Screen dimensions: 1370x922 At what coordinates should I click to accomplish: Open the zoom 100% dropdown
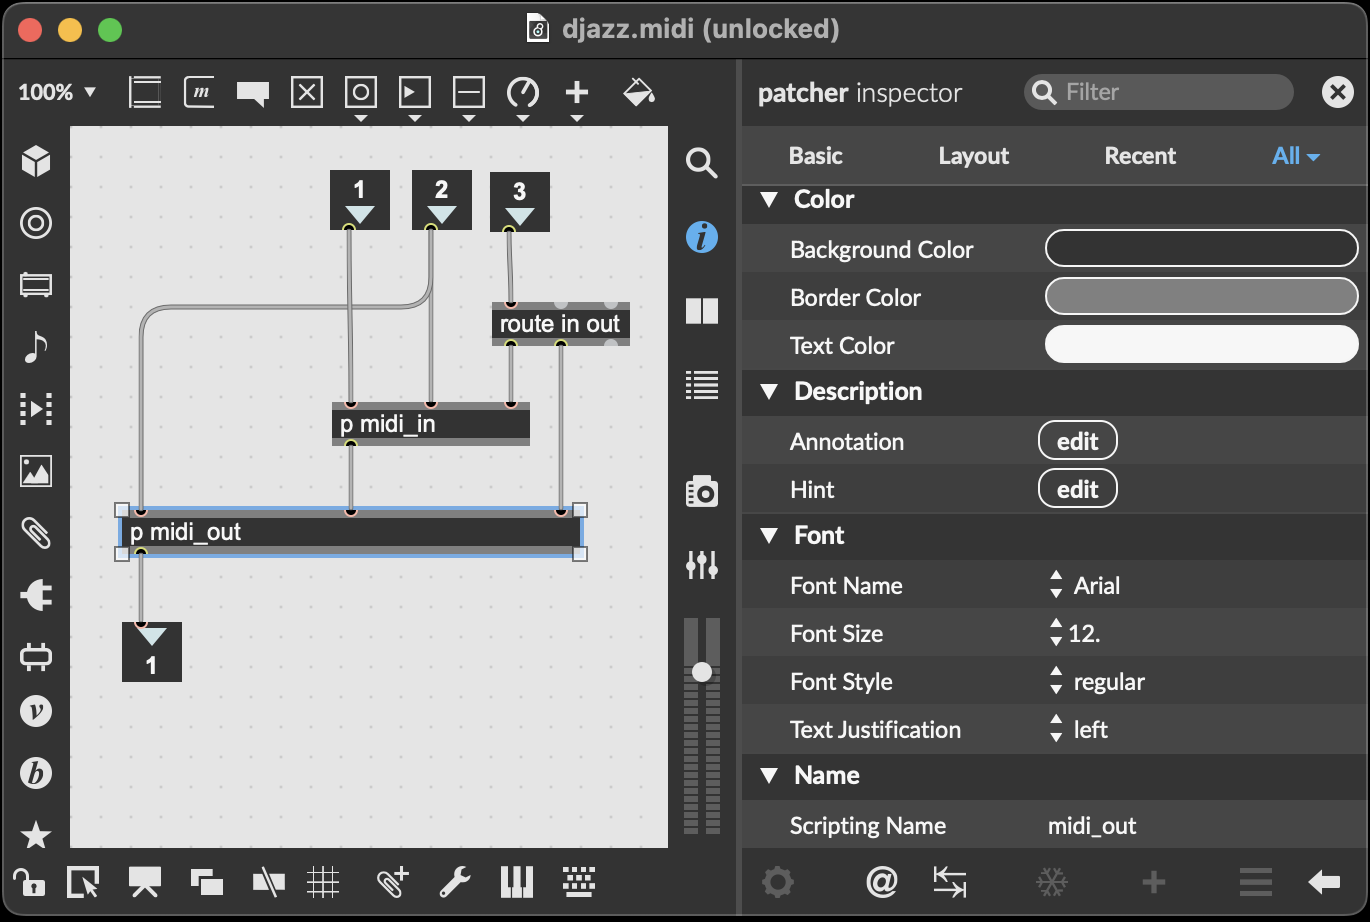tap(57, 92)
